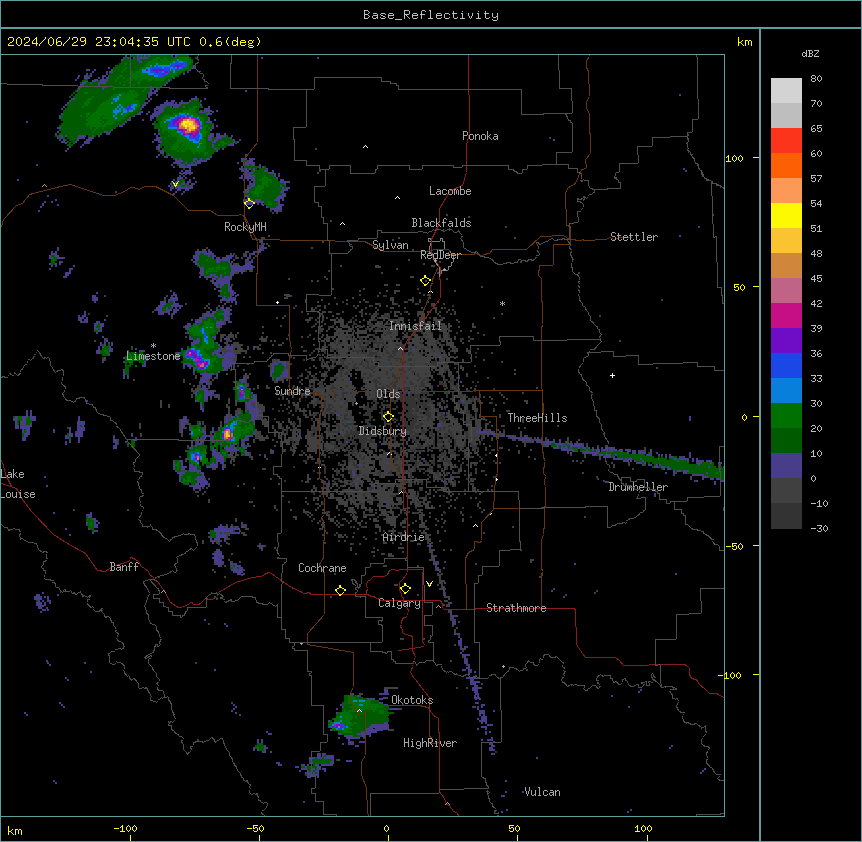Select the blue 36 dBZ color swatch
The height and width of the screenshot is (842, 862).
pos(786,365)
